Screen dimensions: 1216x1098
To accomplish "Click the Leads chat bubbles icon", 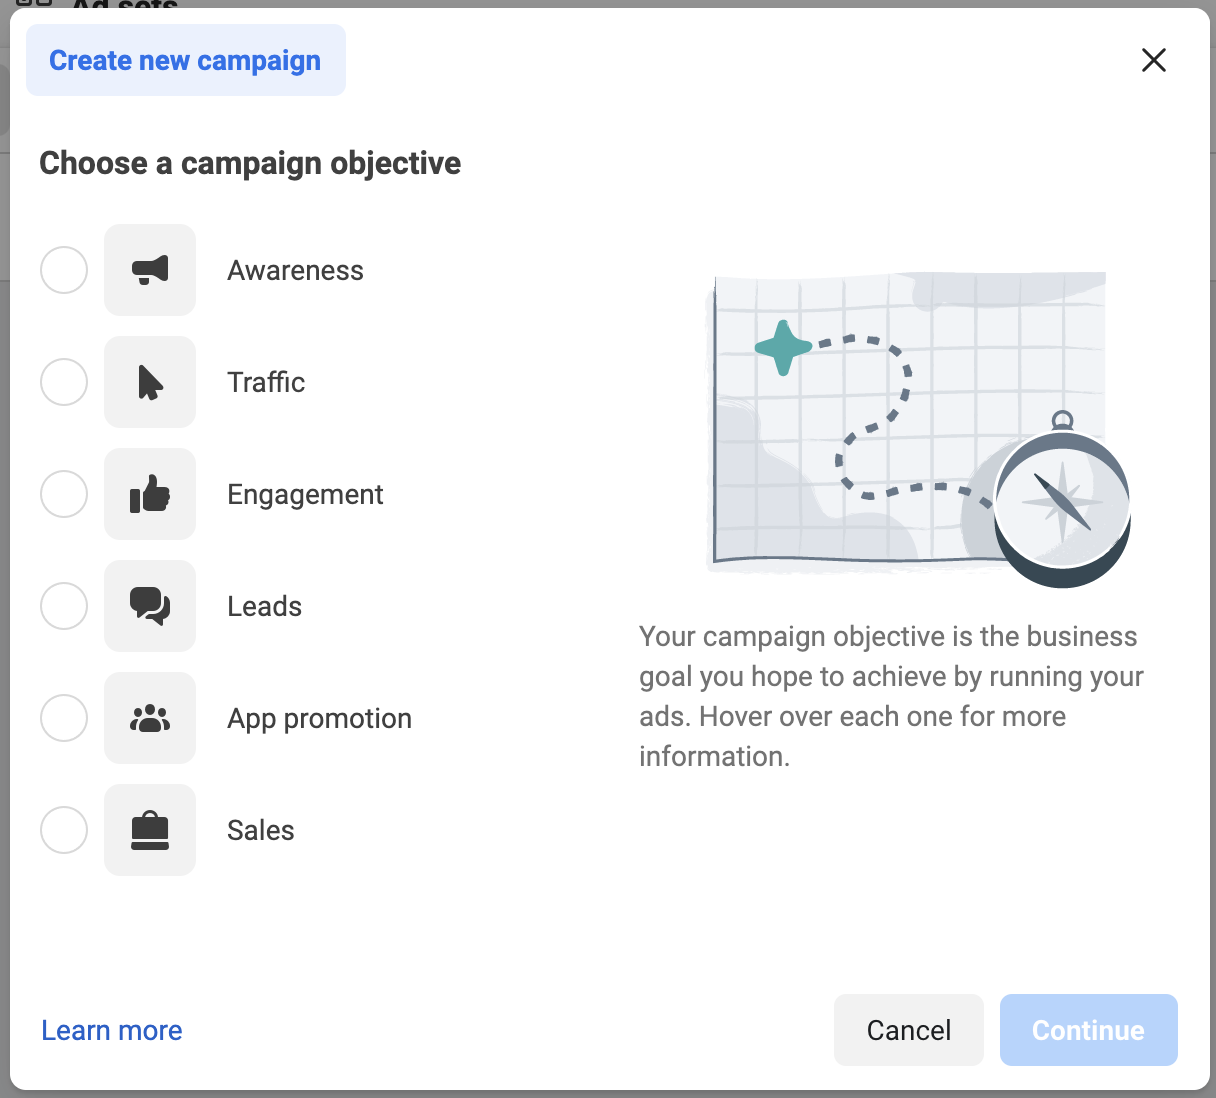I will 150,606.
